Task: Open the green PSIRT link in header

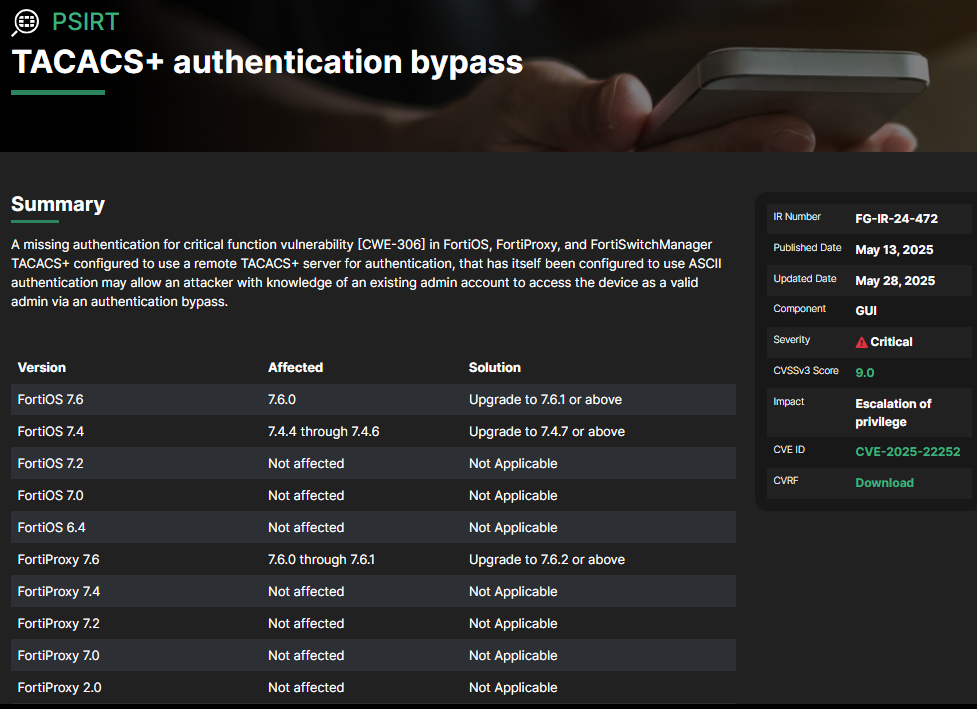Action: click(x=85, y=22)
